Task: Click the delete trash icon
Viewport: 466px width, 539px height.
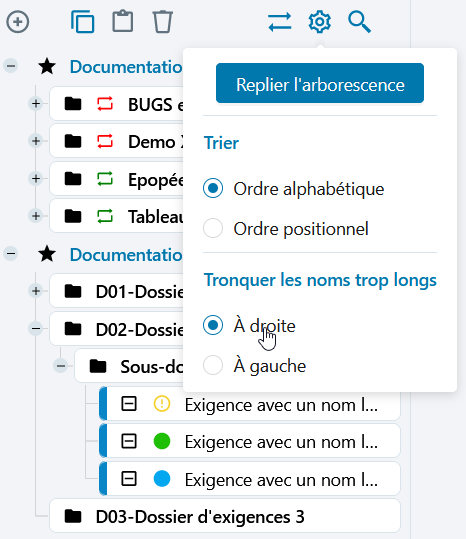Action: tap(162, 22)
